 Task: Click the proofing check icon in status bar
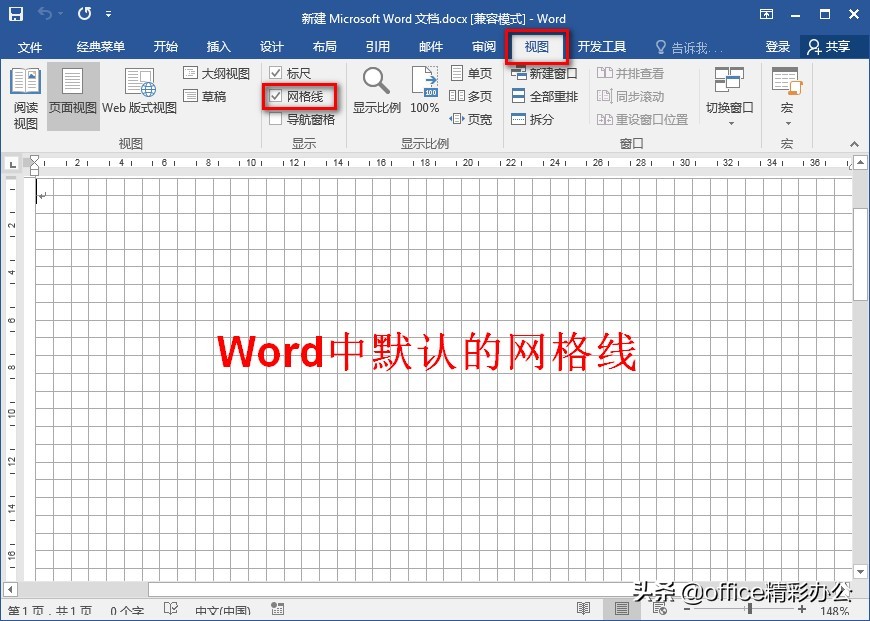(171, 609)
